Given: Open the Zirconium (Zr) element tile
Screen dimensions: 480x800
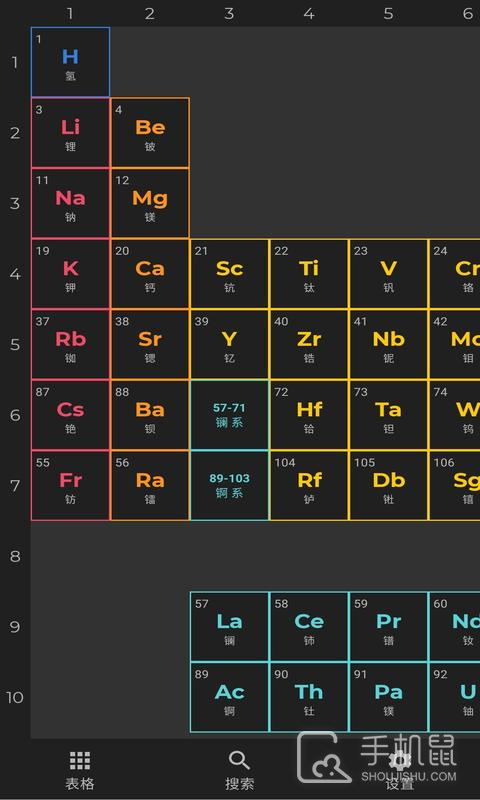Looking at the screenshot, I should (x=309, y=344).
